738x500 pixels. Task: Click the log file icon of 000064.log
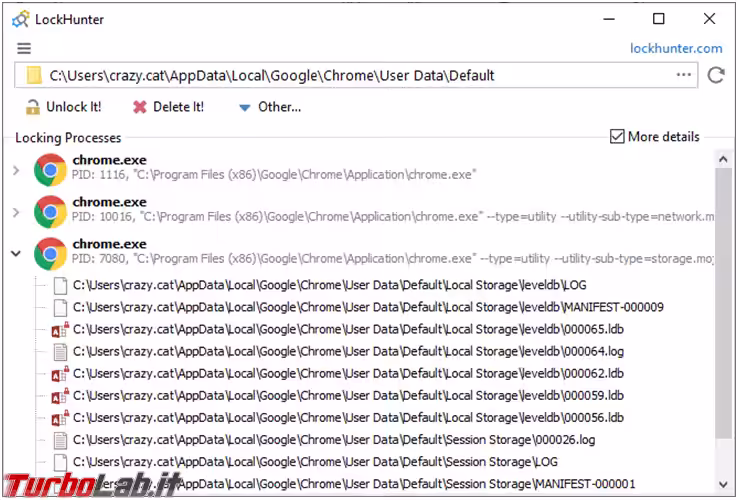pyautogui.click(x=60, y=351)
